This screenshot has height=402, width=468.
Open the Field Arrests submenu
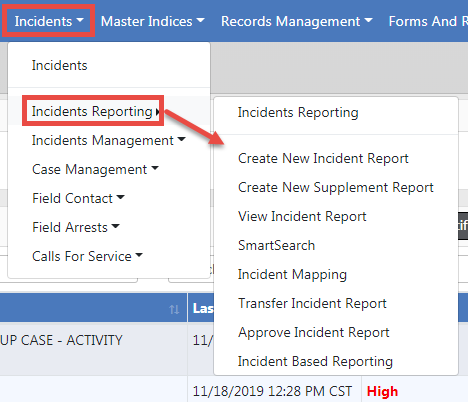click(75, 227)
